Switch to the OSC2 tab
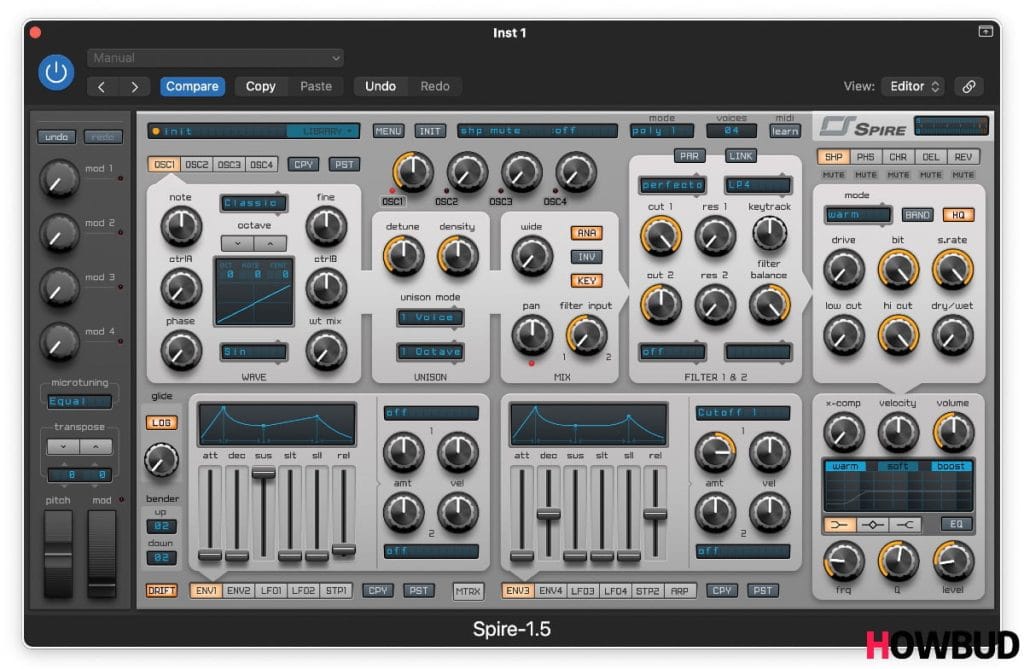This screenshot has width=1024, height=669. (x=197, y=164)
